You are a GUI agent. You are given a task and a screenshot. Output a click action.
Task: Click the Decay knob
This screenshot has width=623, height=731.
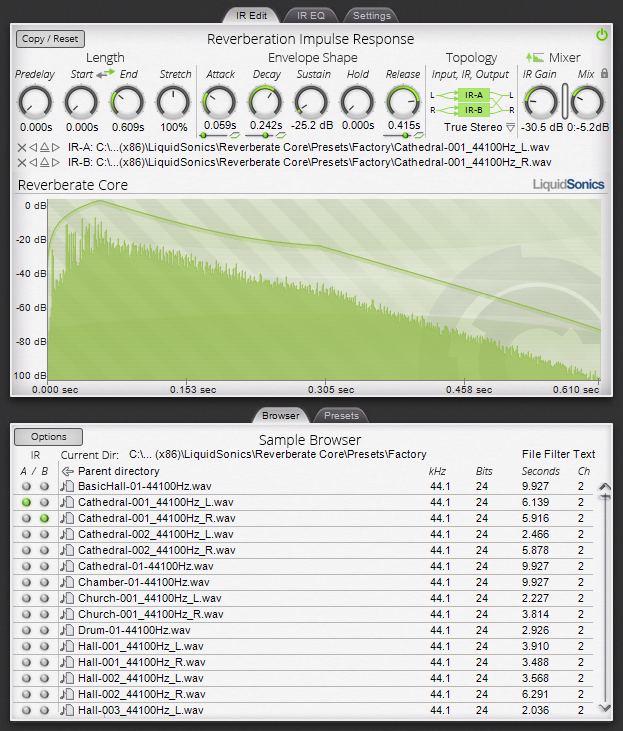click(265, 102)
